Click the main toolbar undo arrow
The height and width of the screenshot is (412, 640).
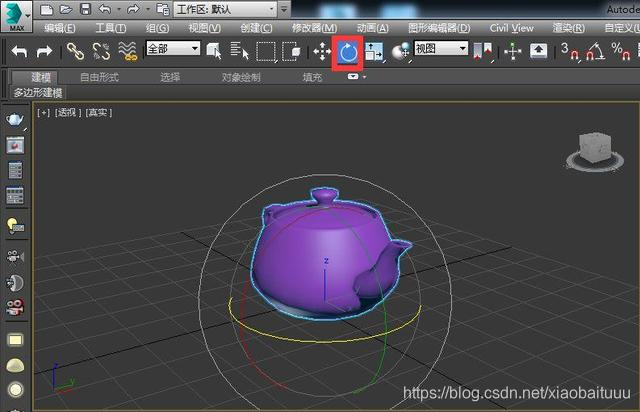click(x=19, y=51)
